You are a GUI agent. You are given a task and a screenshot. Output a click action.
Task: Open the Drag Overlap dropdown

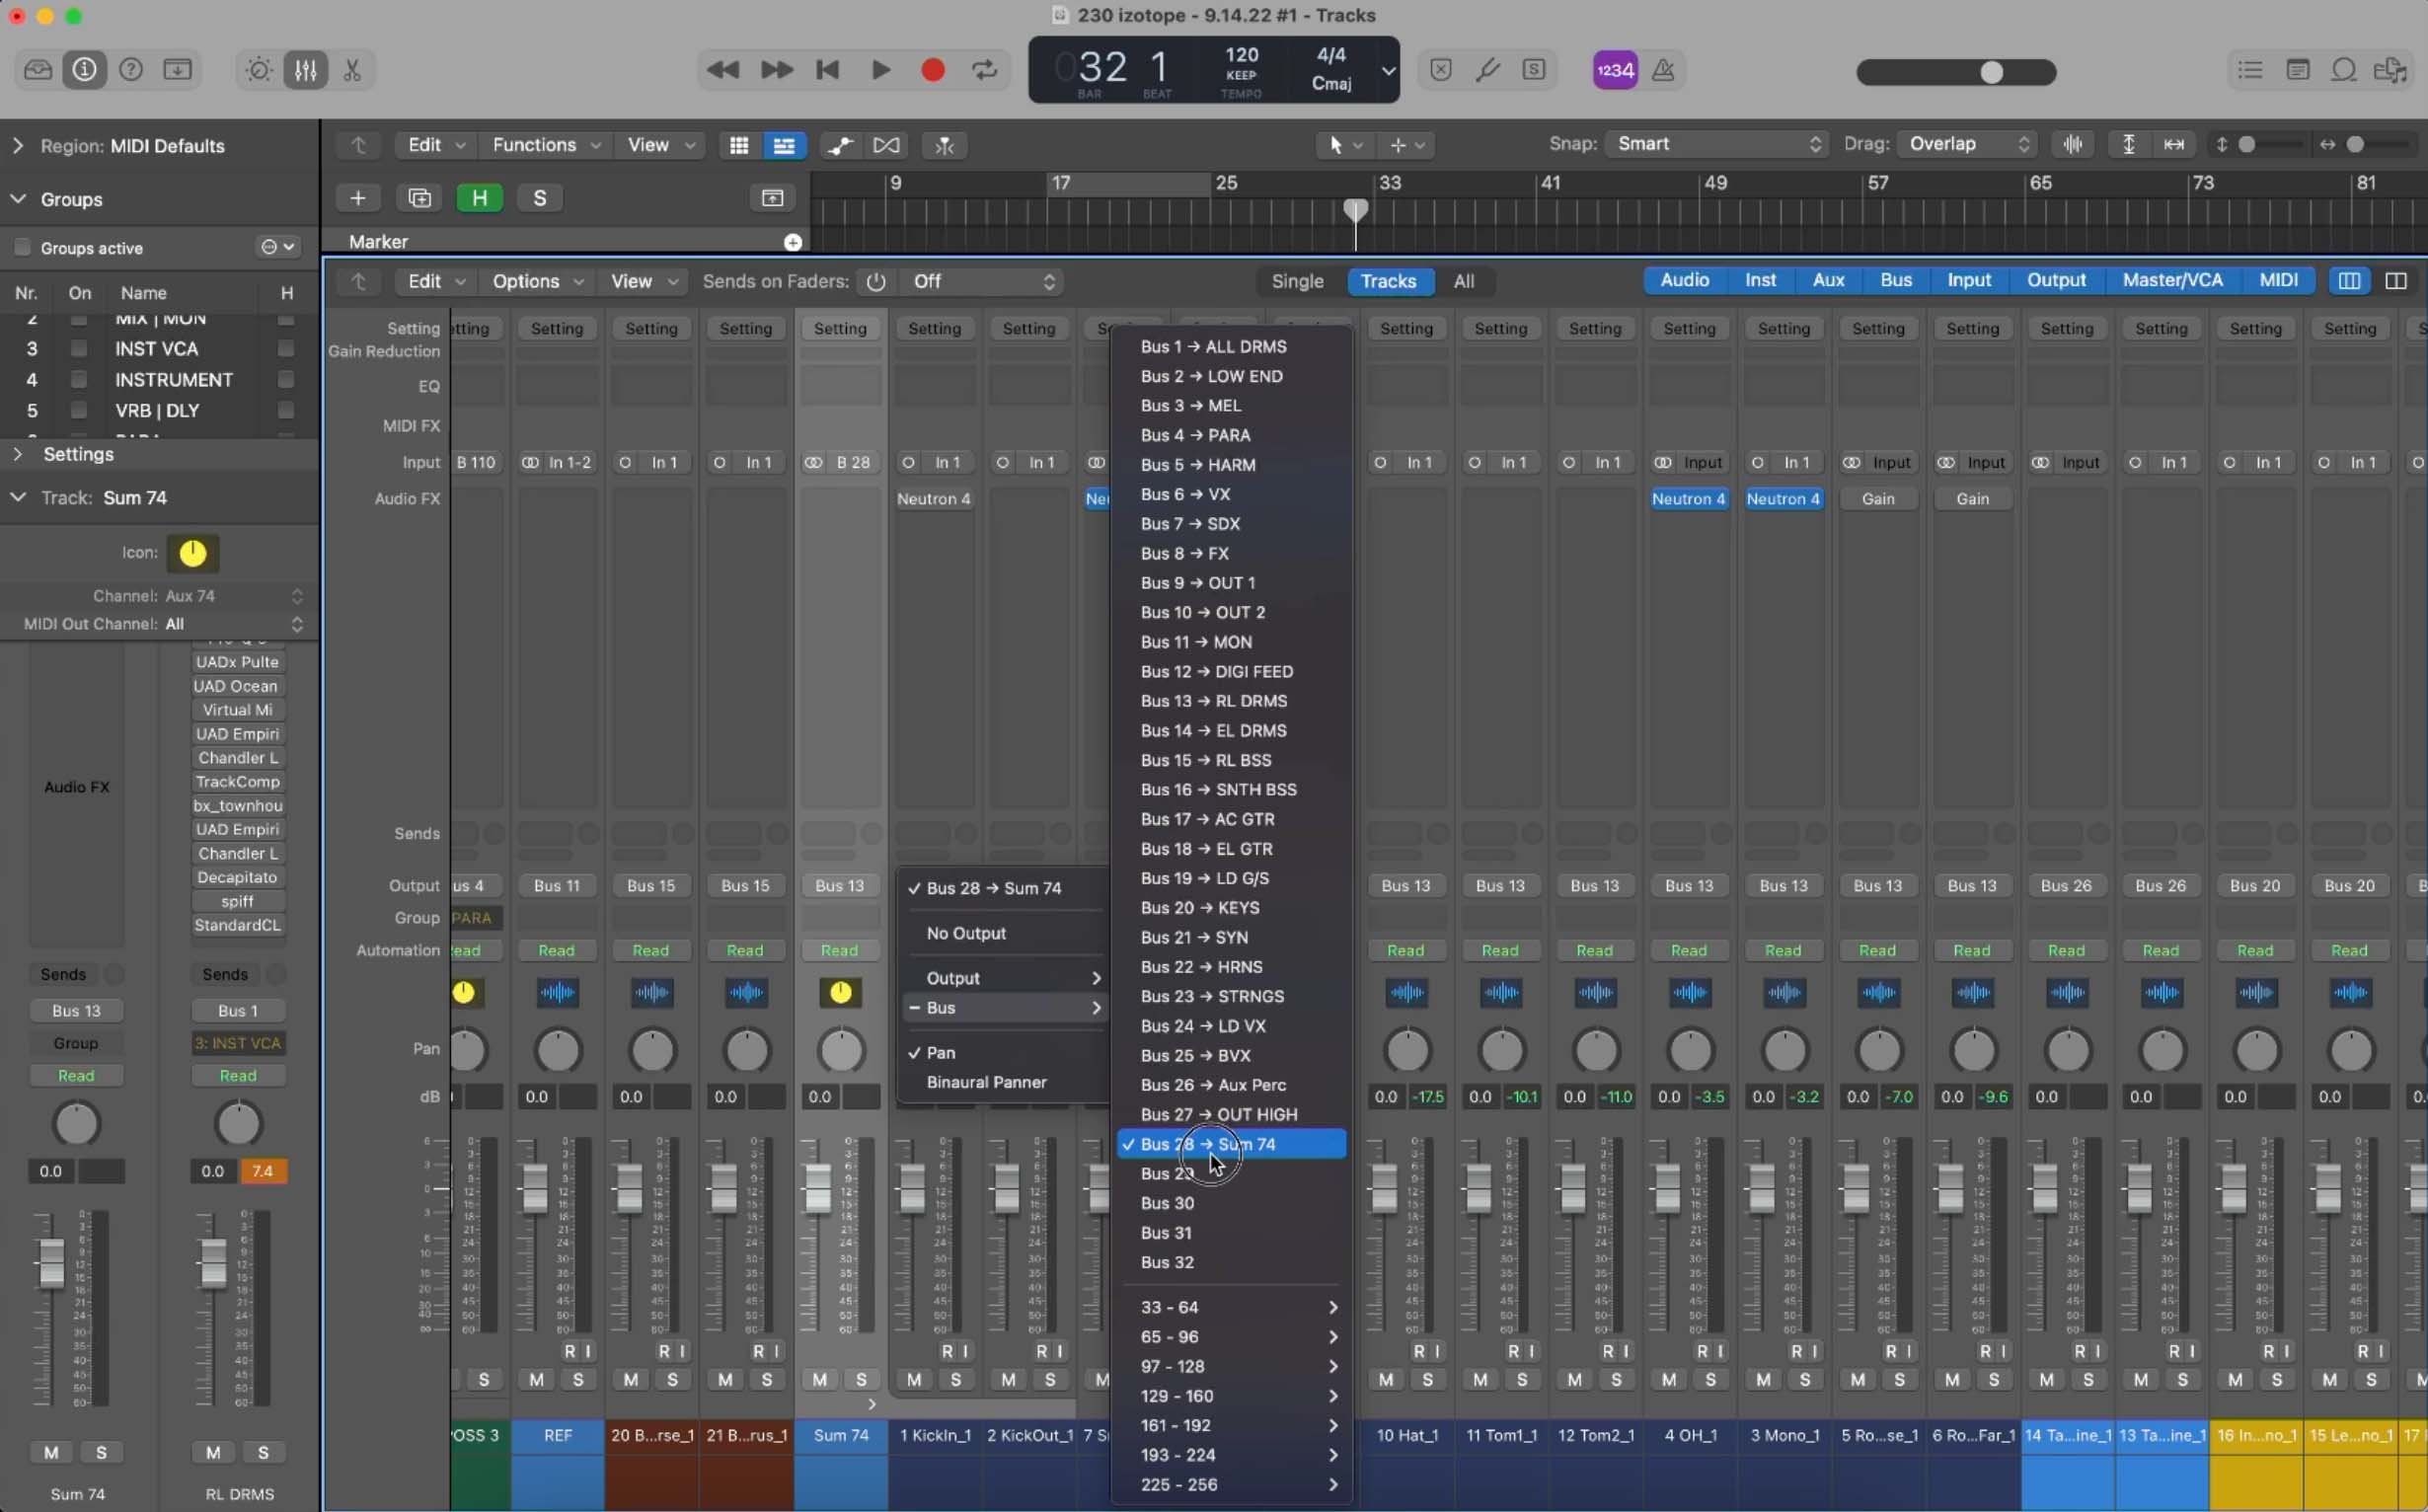(1967, 144)
